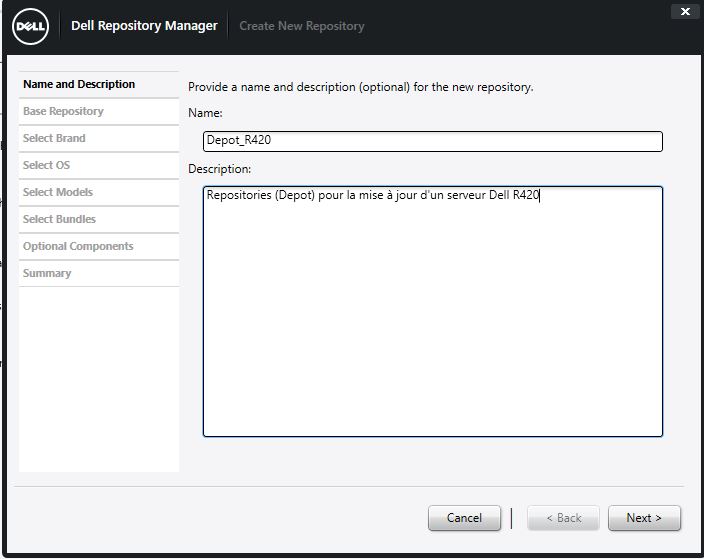Click the Dell logo icon

coord(31,26)
